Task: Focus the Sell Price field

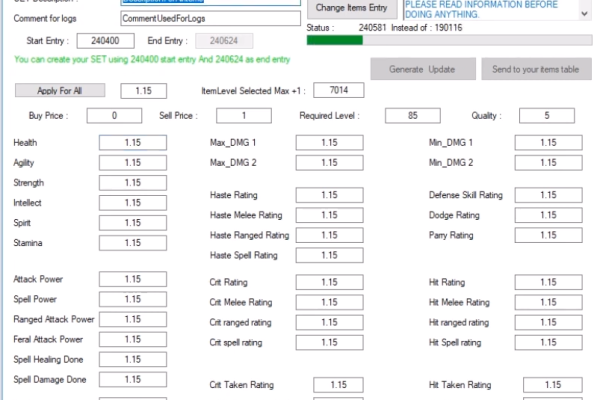Action: (217, 116)
